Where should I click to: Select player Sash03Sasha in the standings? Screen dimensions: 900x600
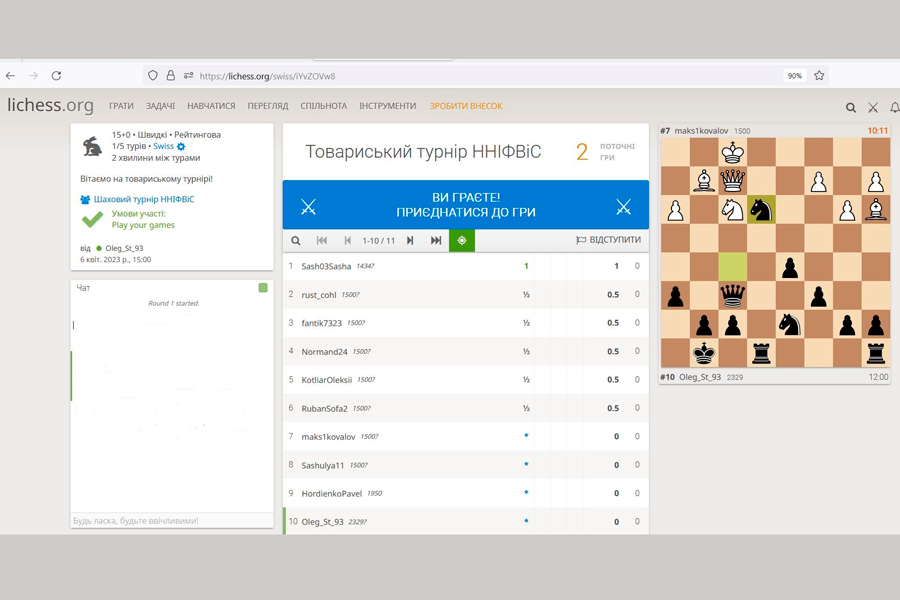click(326, 266)
